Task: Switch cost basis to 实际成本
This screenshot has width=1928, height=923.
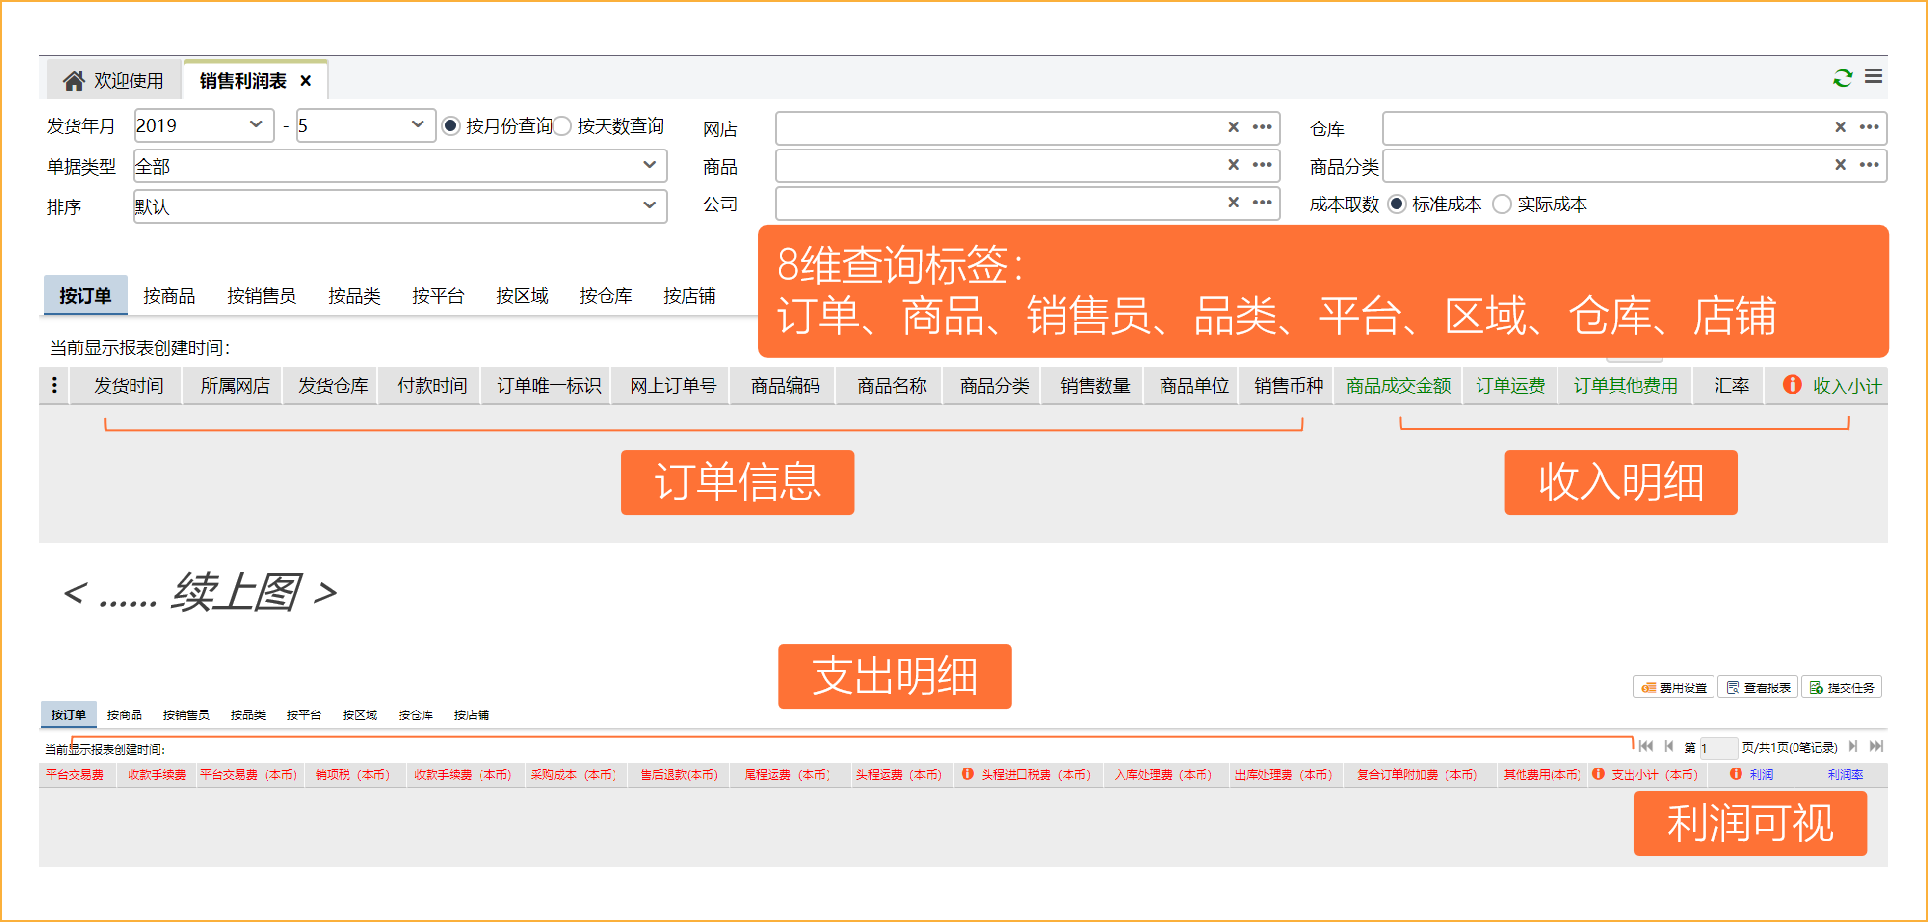Action: (1503, 203)
